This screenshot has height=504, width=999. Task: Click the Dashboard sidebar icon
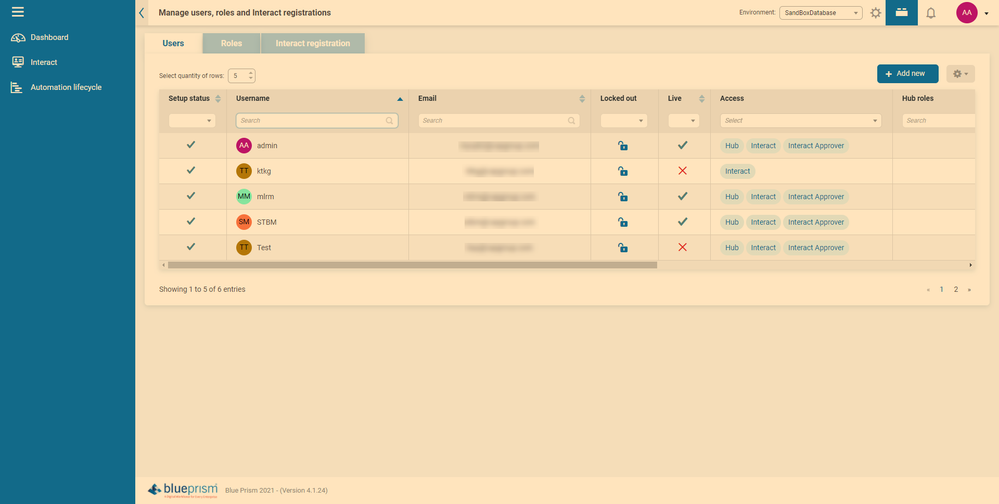[18, 37]
